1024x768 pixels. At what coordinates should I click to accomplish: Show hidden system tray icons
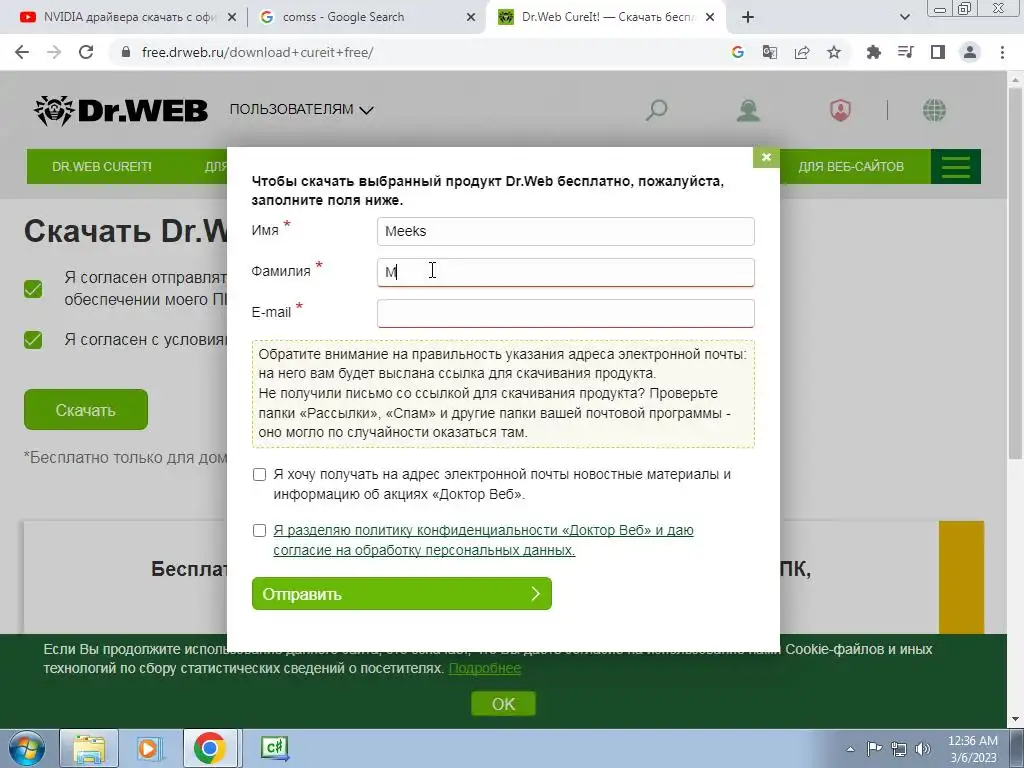[850, 749]
